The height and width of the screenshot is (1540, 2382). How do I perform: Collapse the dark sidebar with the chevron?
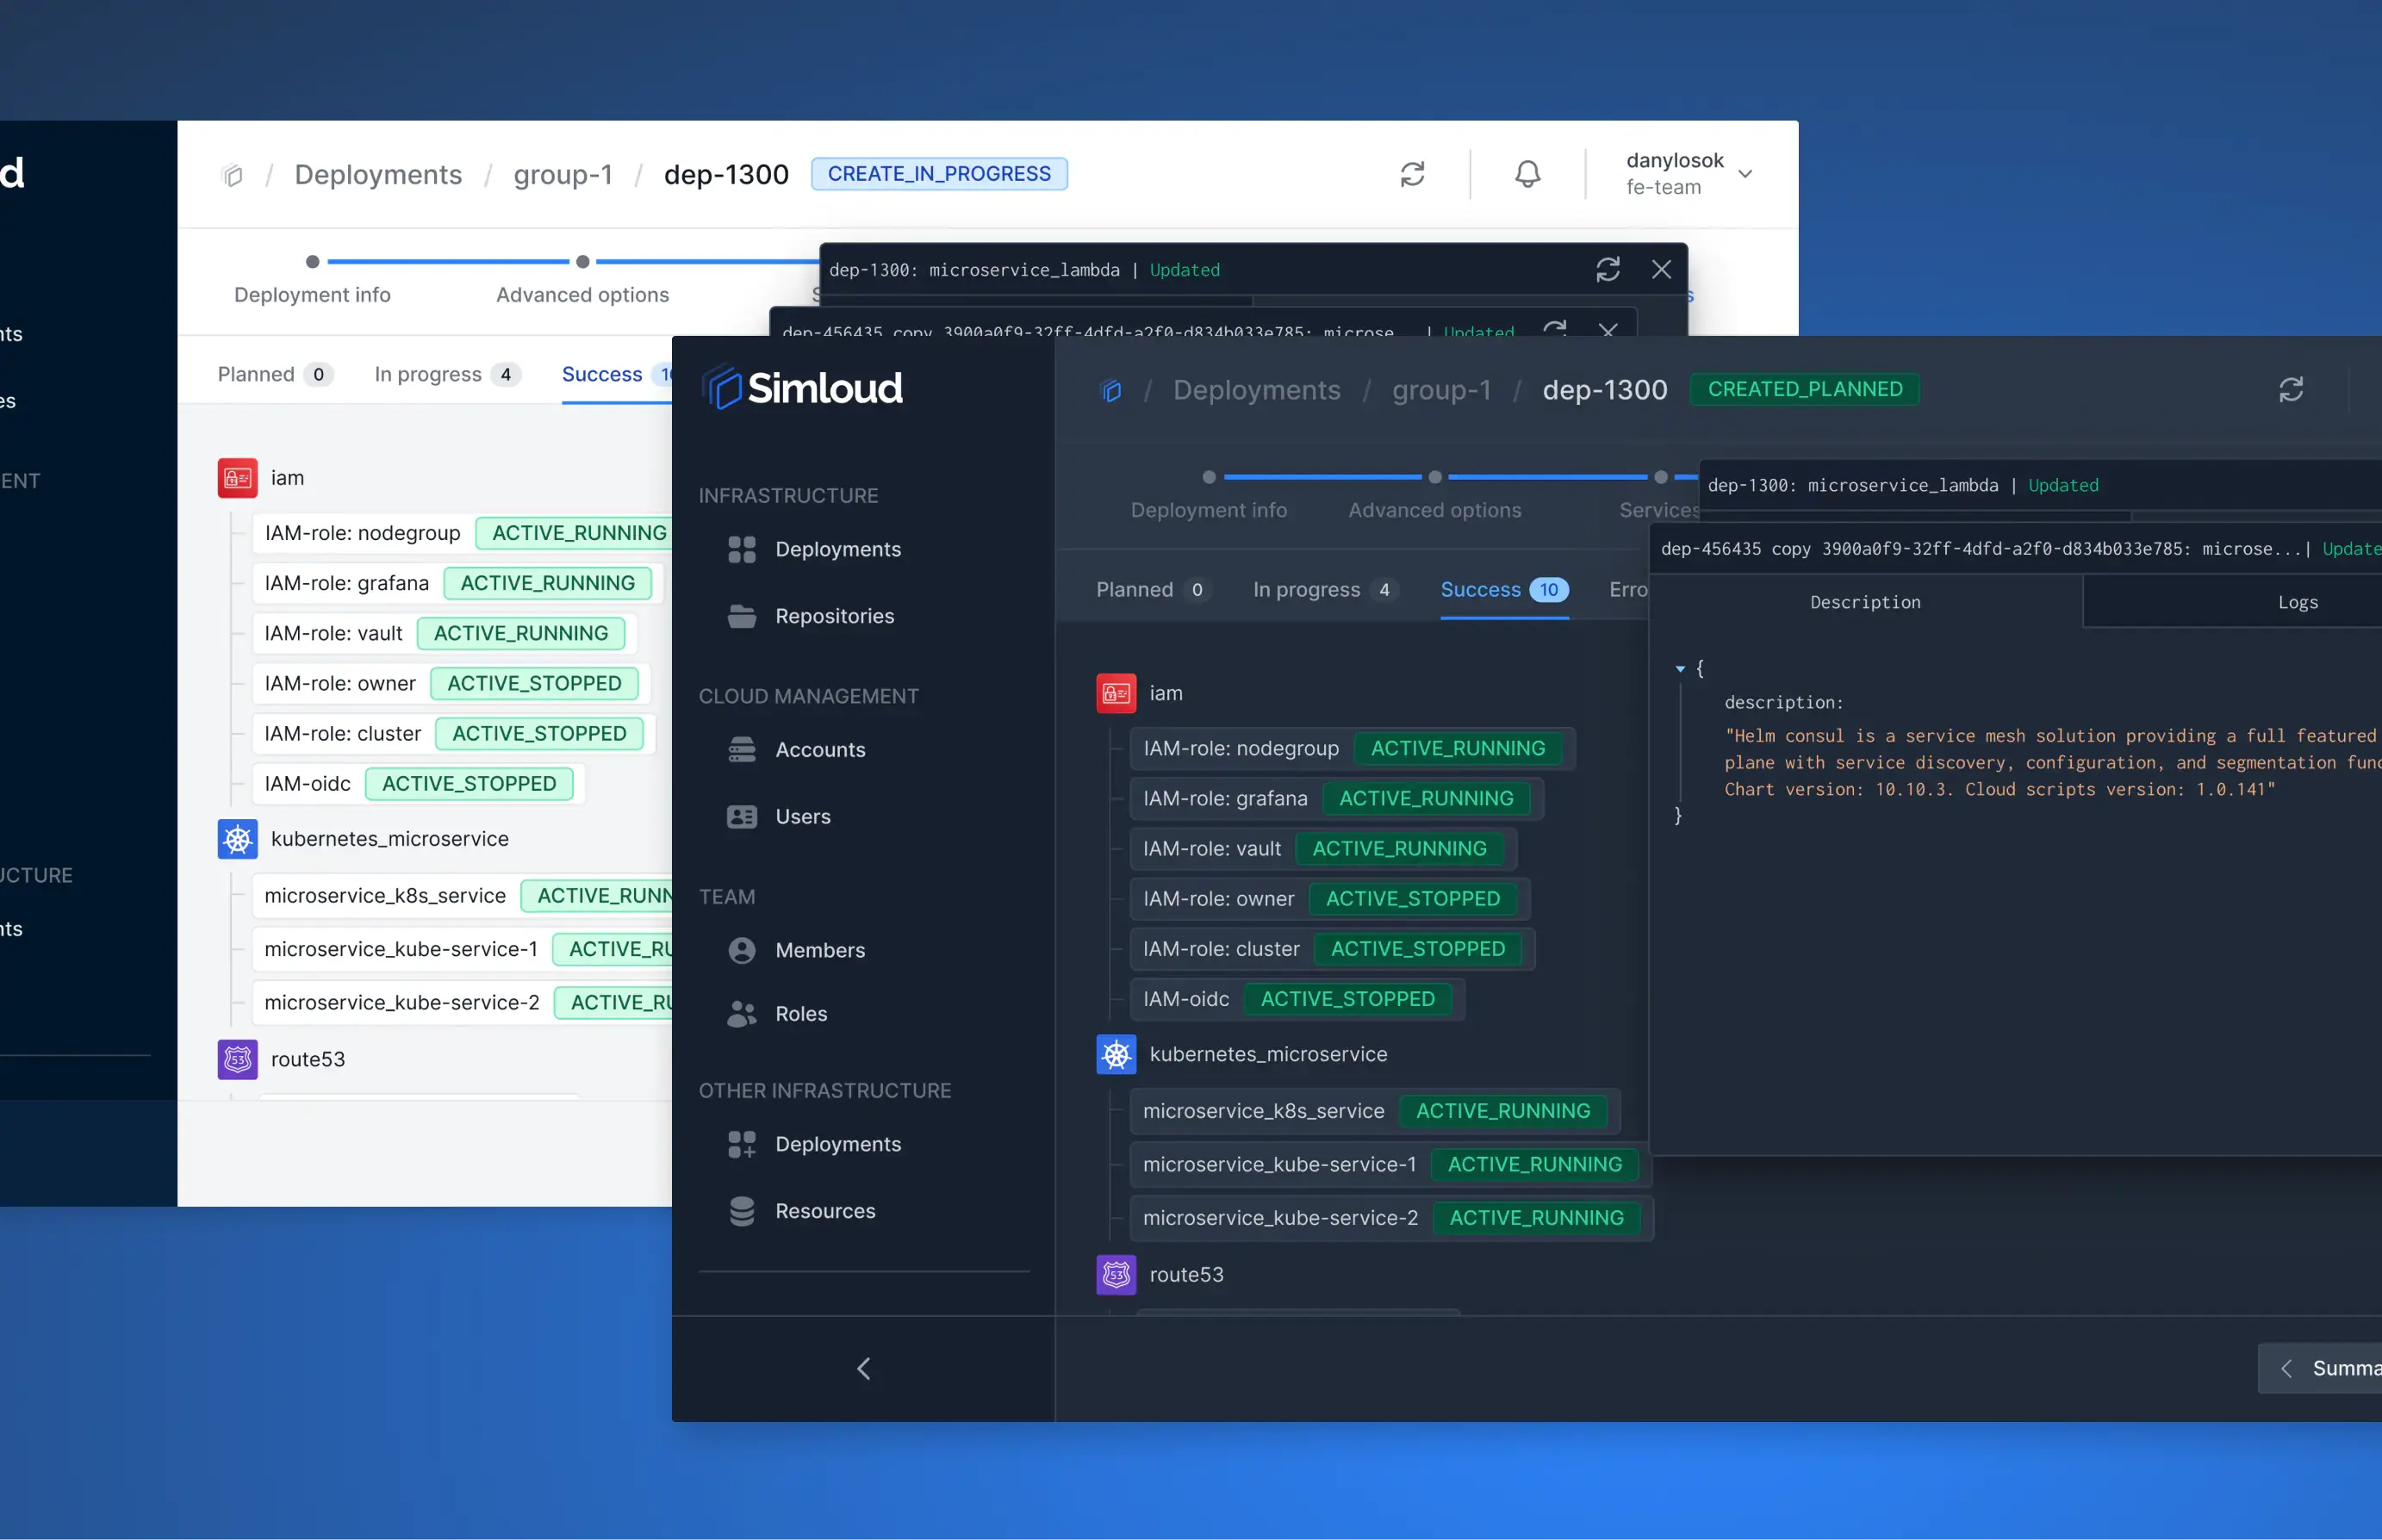click(x=864, y=1369)
